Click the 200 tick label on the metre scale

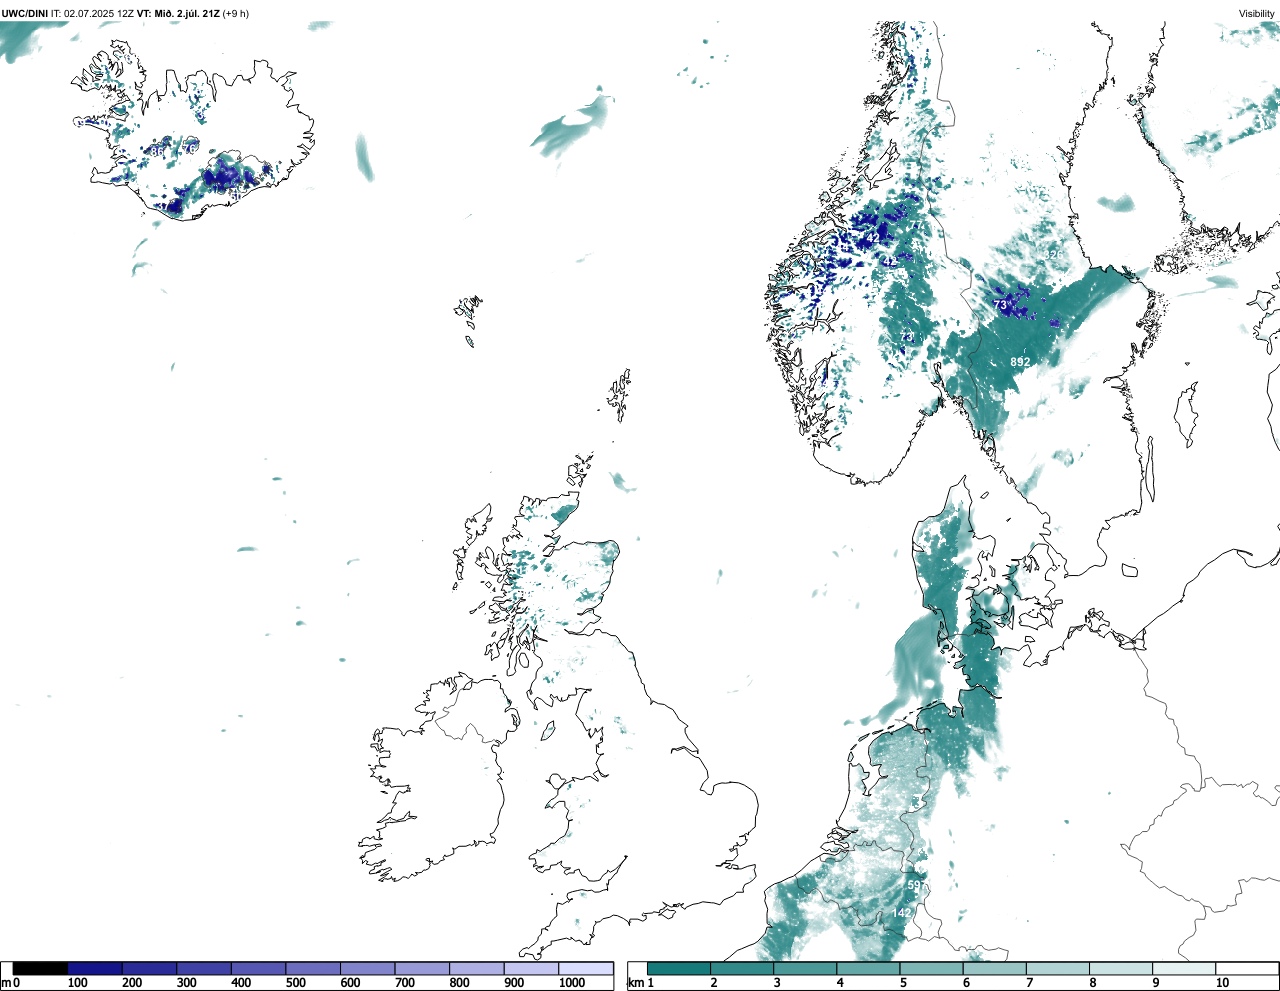point(132,983)
